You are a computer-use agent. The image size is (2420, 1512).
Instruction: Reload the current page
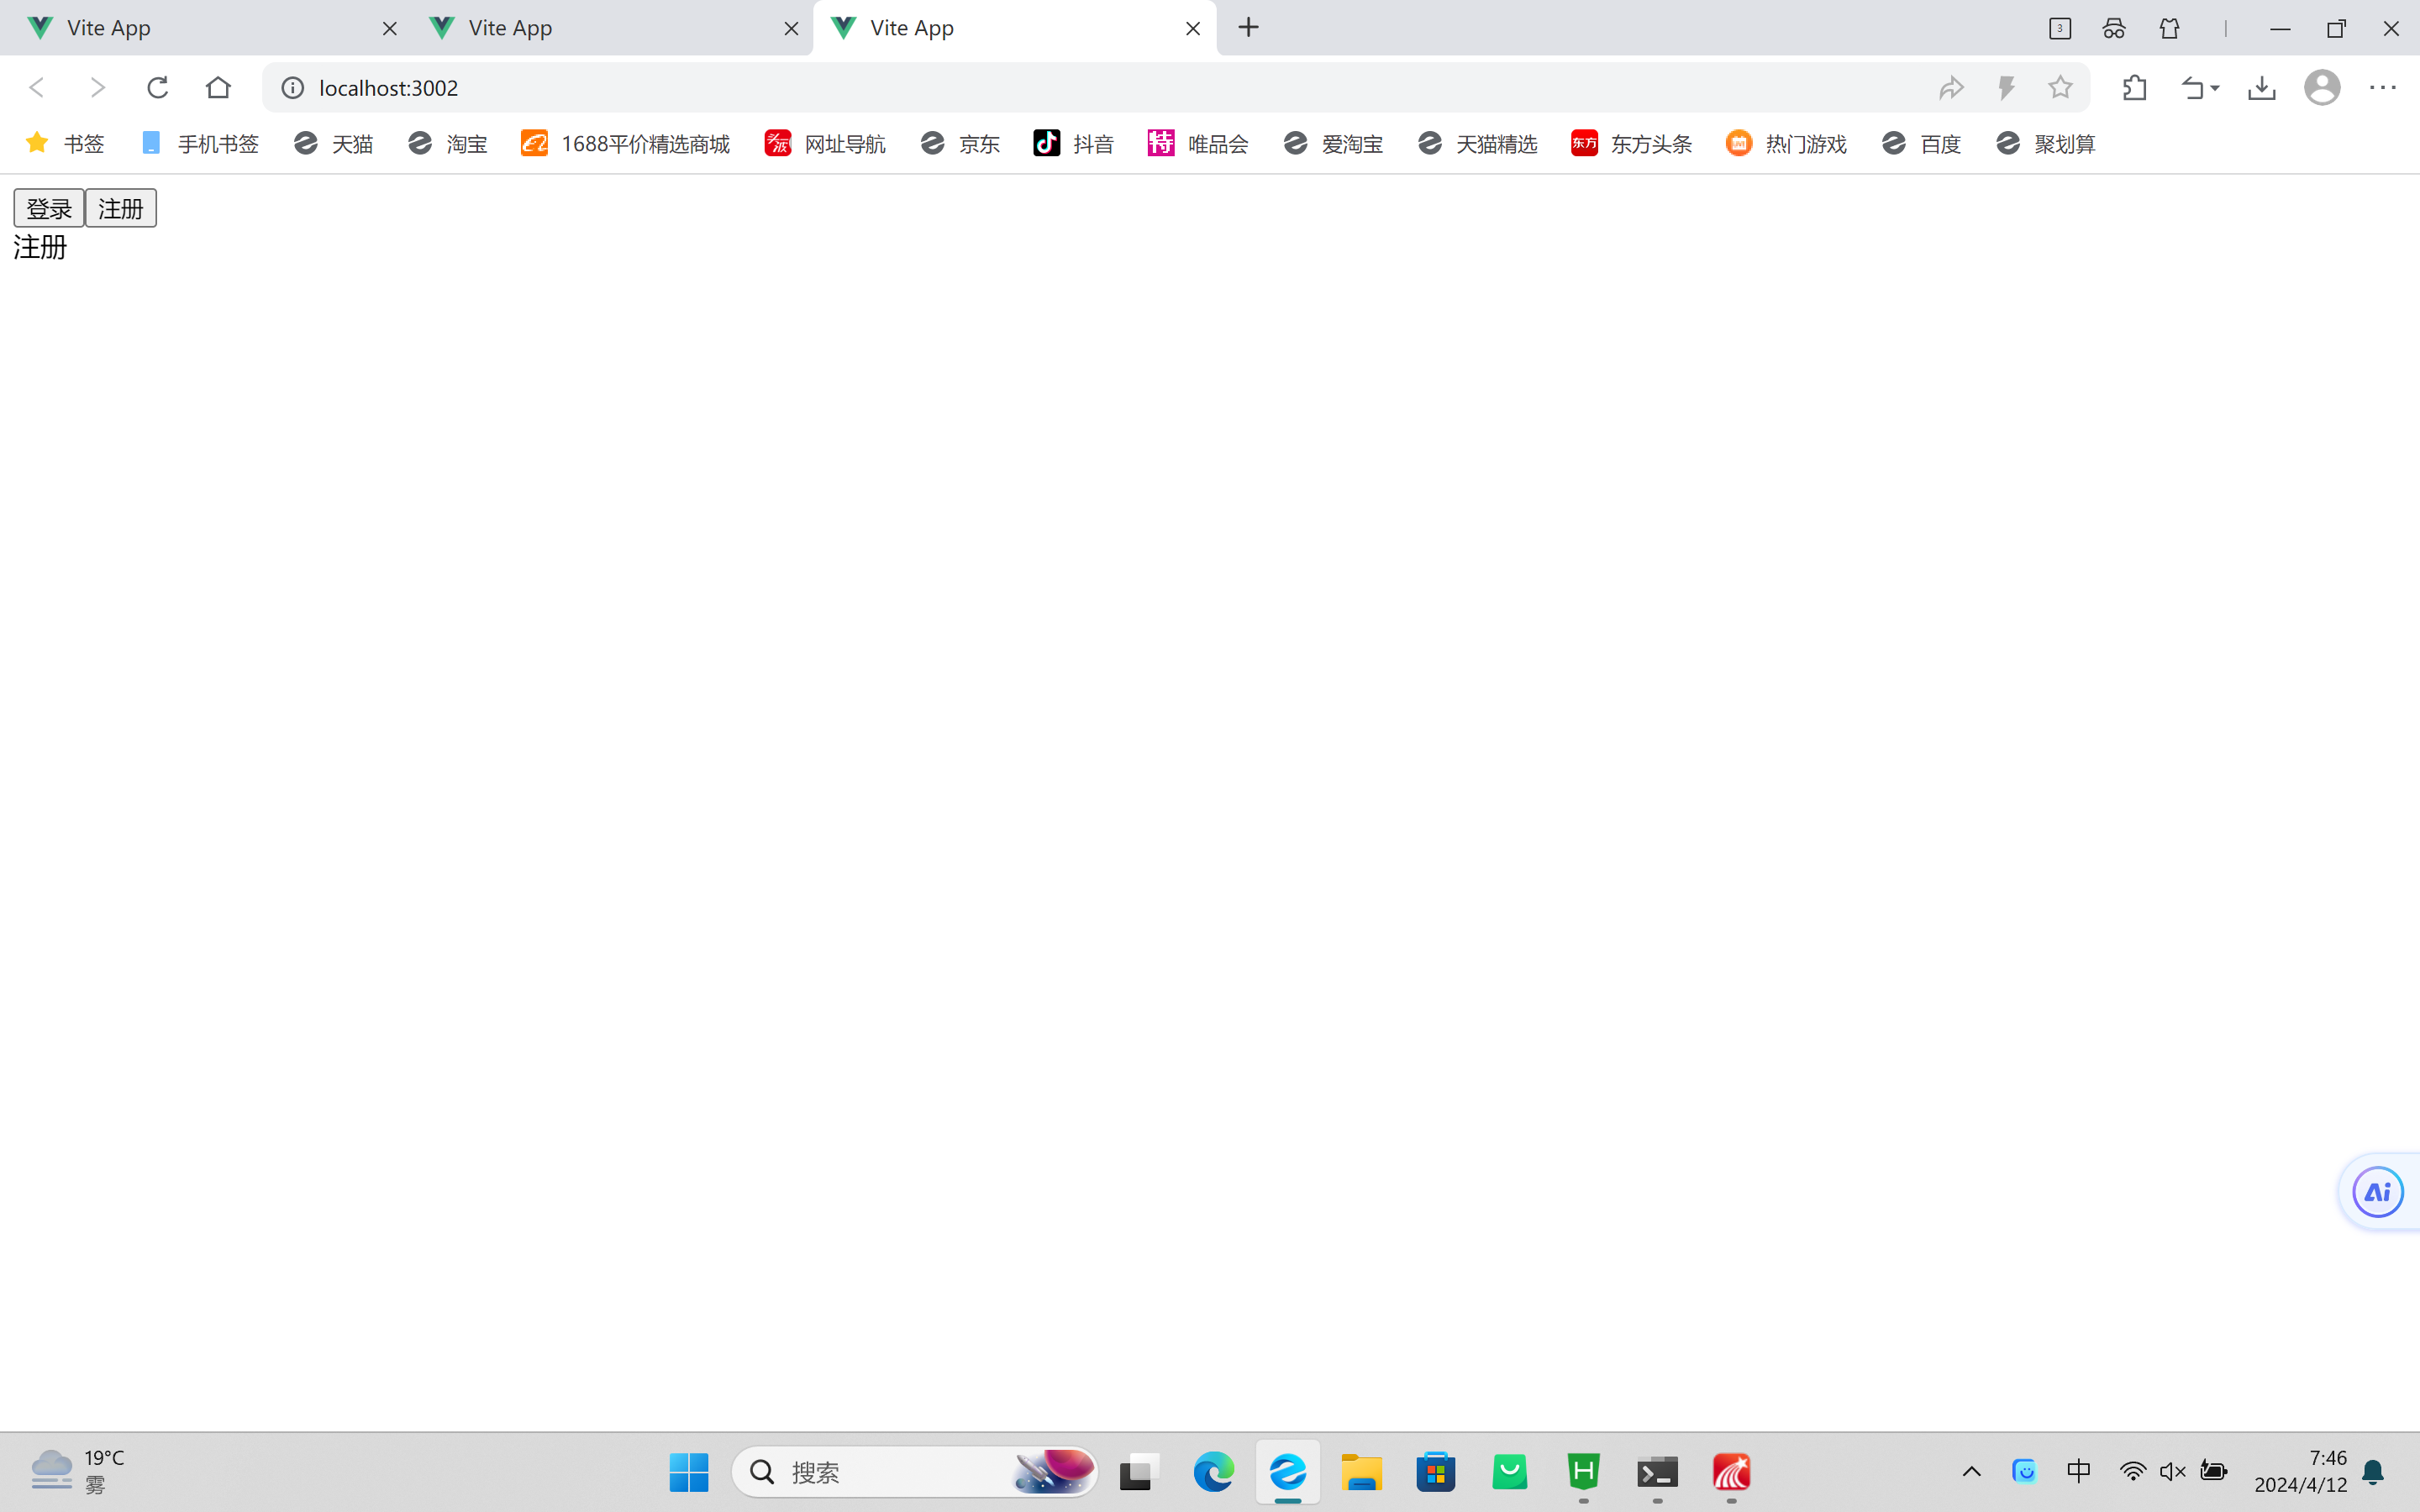pos(157,87)
